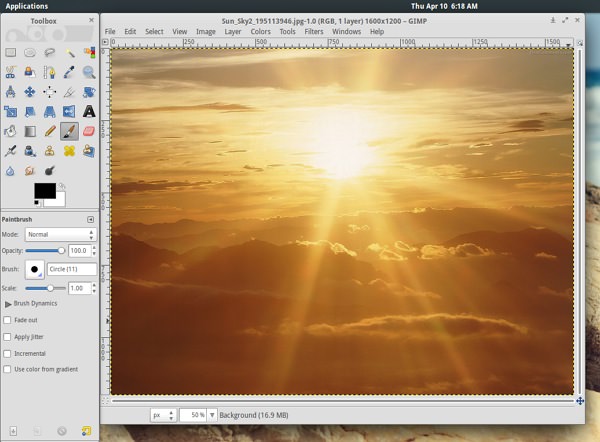The width and height of the screenshot is (600, 442).
Task: Click reset tool options to defaults button
Action: coord(86,431)
